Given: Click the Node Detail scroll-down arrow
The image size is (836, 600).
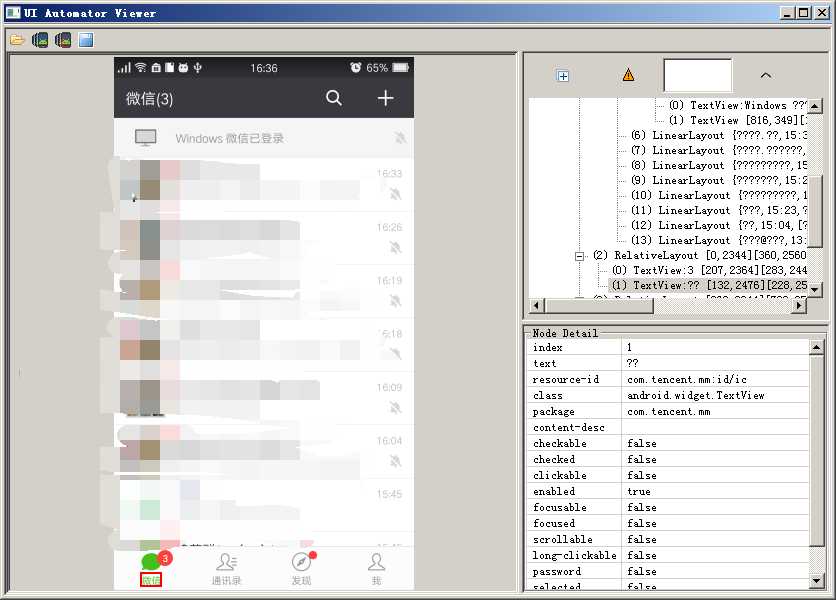Looking at the screenshot, I should coord(816,580).
